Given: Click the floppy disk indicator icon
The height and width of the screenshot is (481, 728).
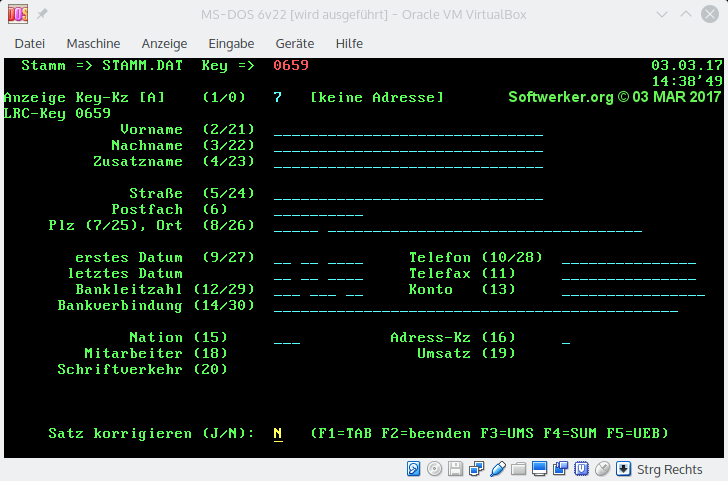Looking at the screenshot, I should coord(456,469).
